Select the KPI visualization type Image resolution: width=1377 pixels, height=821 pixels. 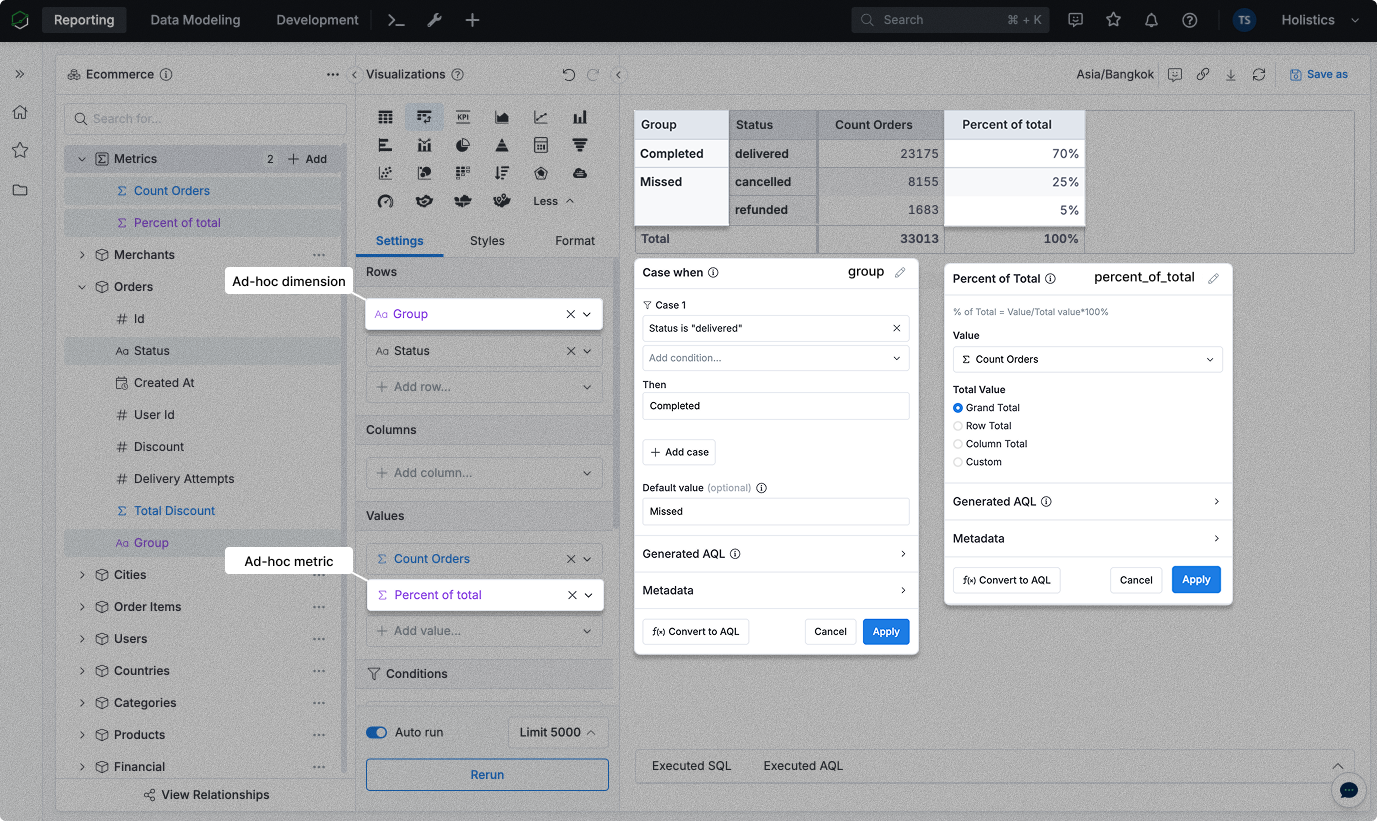tap(463, 117)
